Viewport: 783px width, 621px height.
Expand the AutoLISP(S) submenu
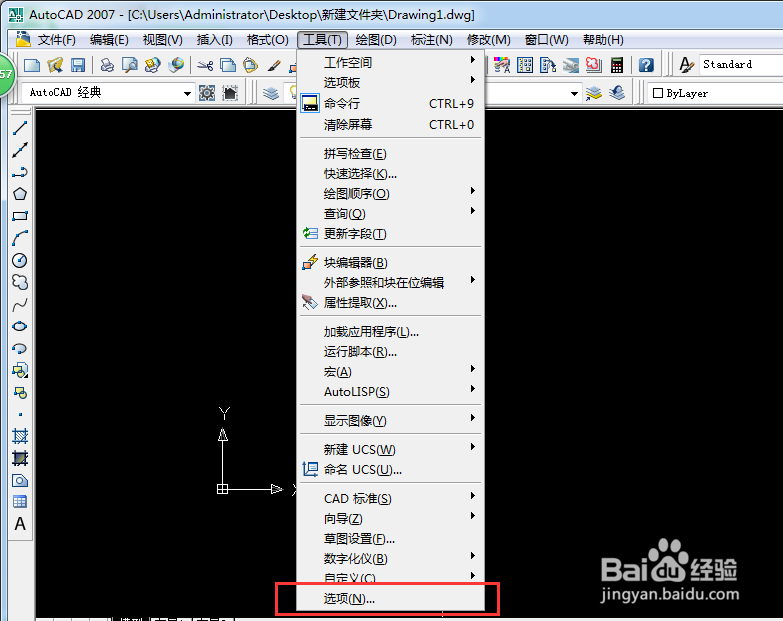point(390,392)
